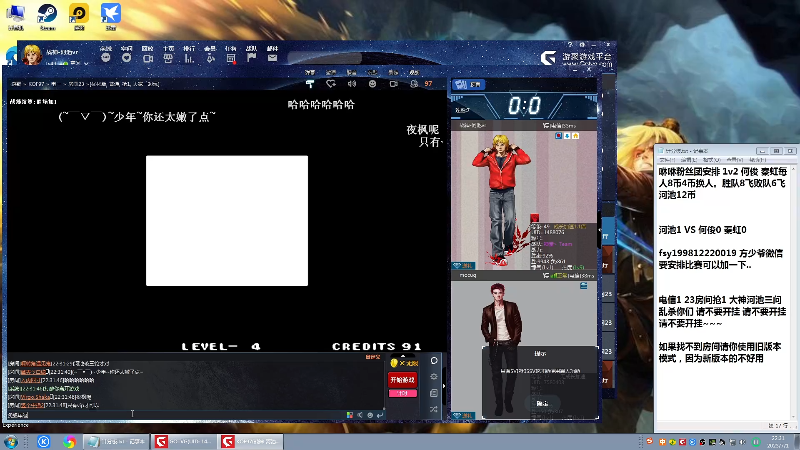Click the smiley face icon above game screen

click(x=372, y=84)
